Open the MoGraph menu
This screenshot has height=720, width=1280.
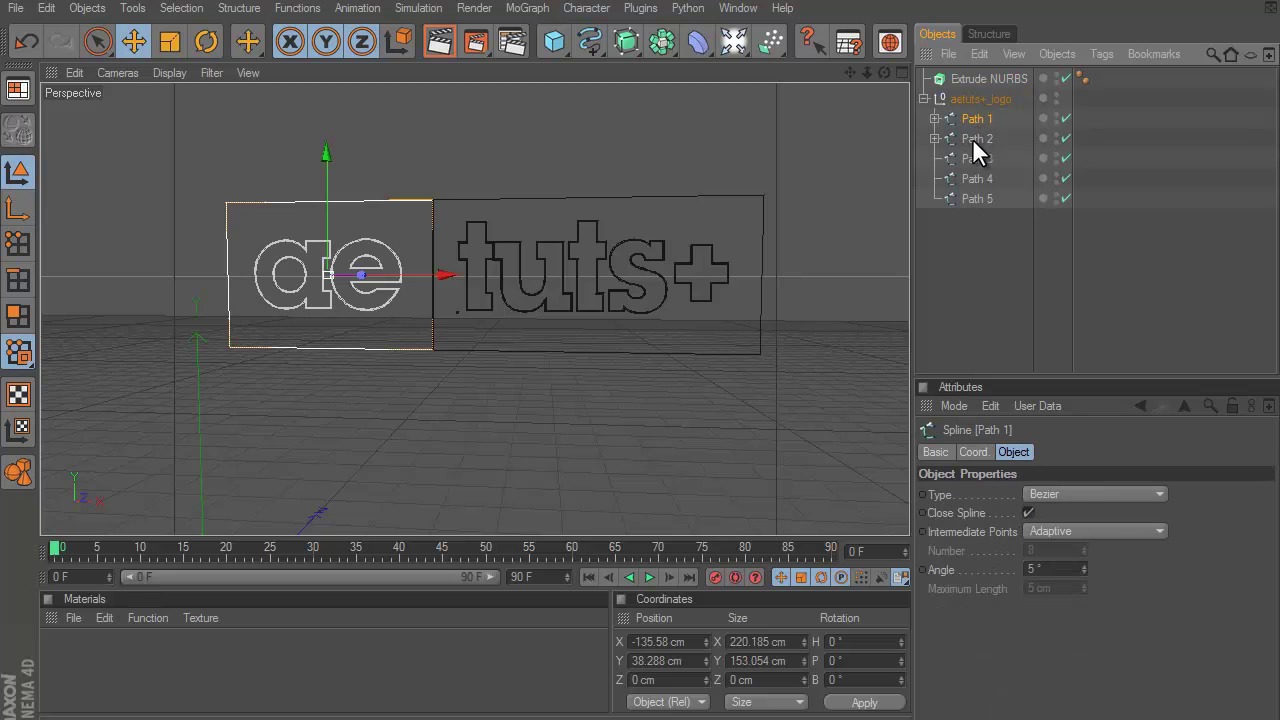[x=527, y=8]
